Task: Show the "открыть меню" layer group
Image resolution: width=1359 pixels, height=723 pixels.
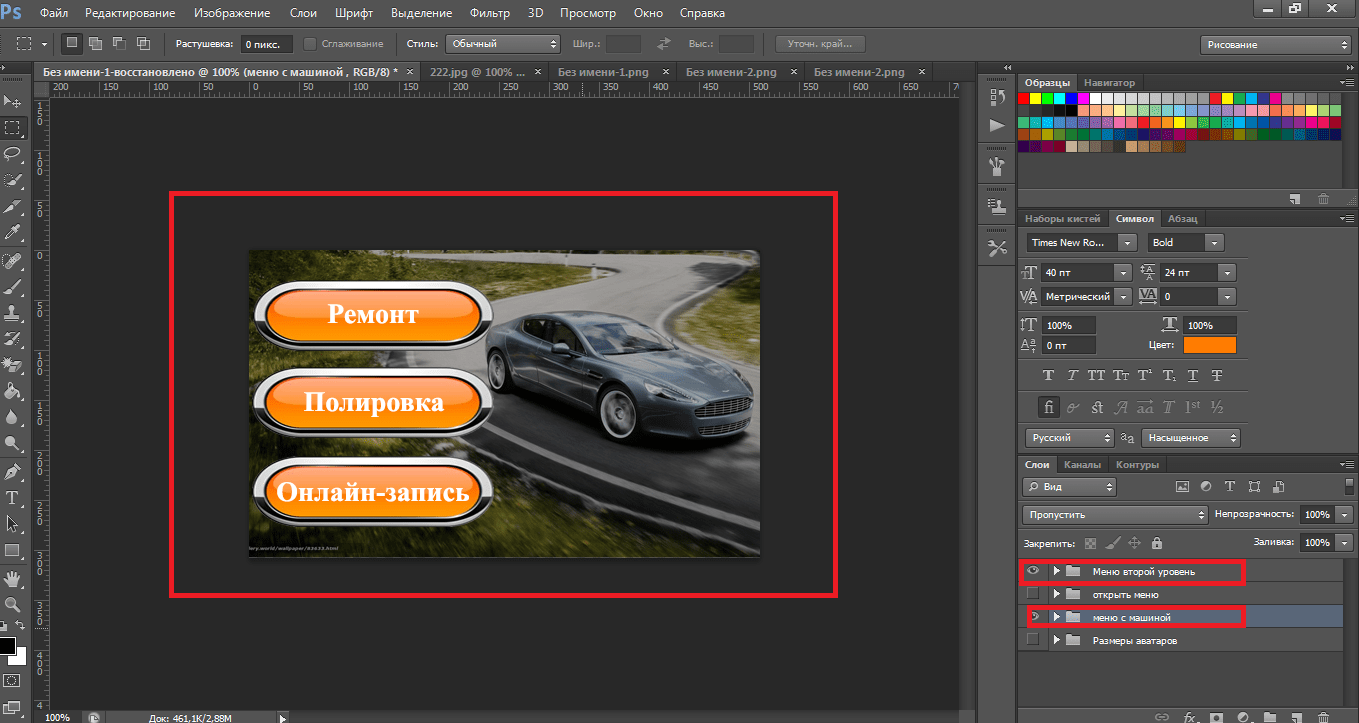Action: [1033, 594]
